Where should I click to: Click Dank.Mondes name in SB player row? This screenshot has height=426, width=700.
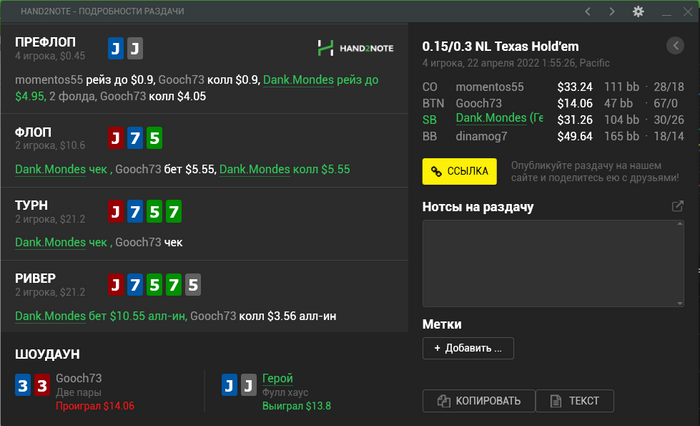[x=499, y=118]
